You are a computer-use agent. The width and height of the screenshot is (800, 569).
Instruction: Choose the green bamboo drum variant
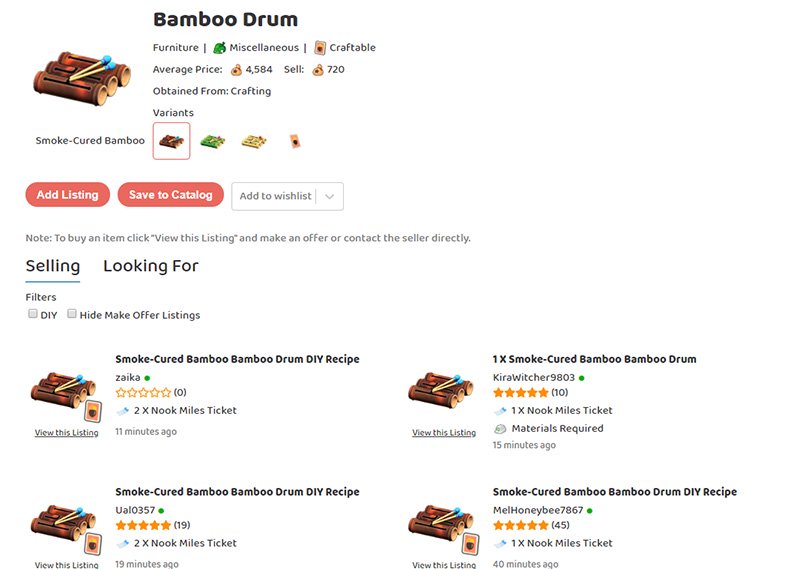(x=212, y=141)
